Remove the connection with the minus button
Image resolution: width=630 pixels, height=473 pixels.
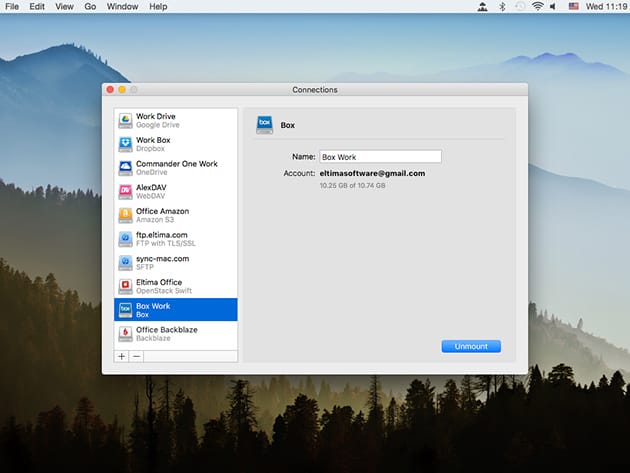137,356
